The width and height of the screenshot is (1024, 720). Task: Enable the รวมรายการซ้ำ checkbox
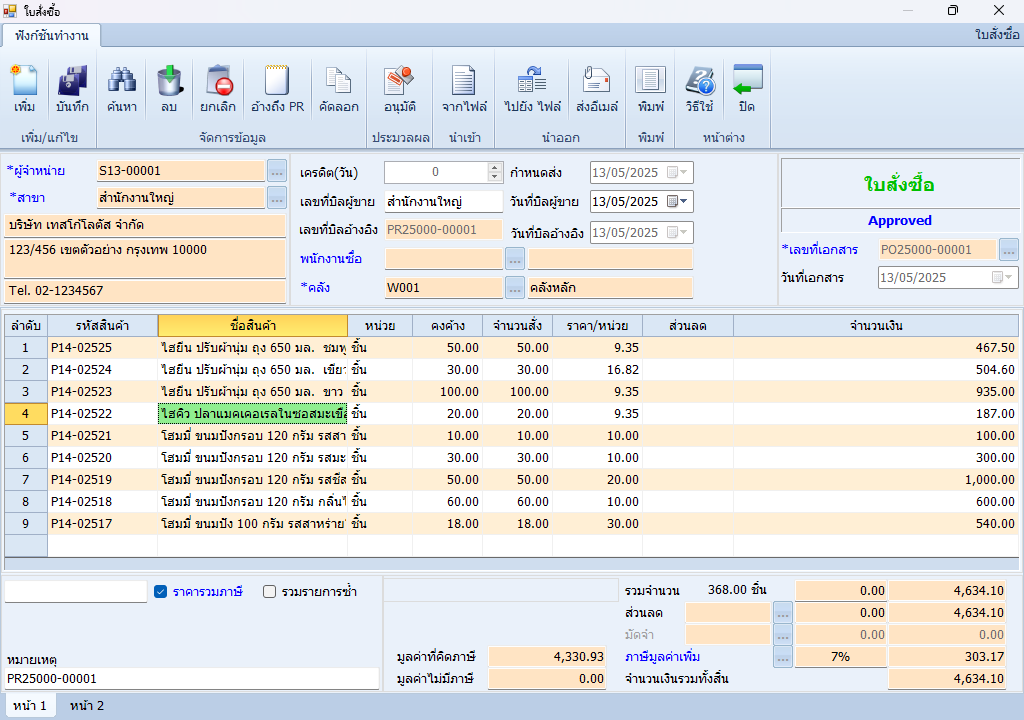(269, 592)
